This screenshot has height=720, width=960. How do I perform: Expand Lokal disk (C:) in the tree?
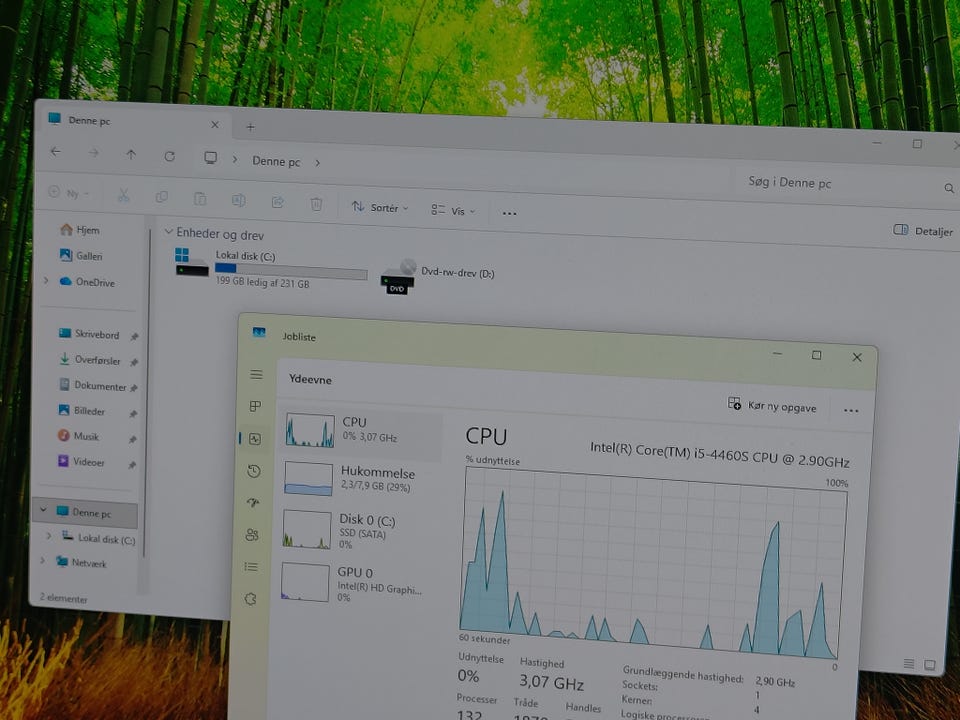(48, 536)
